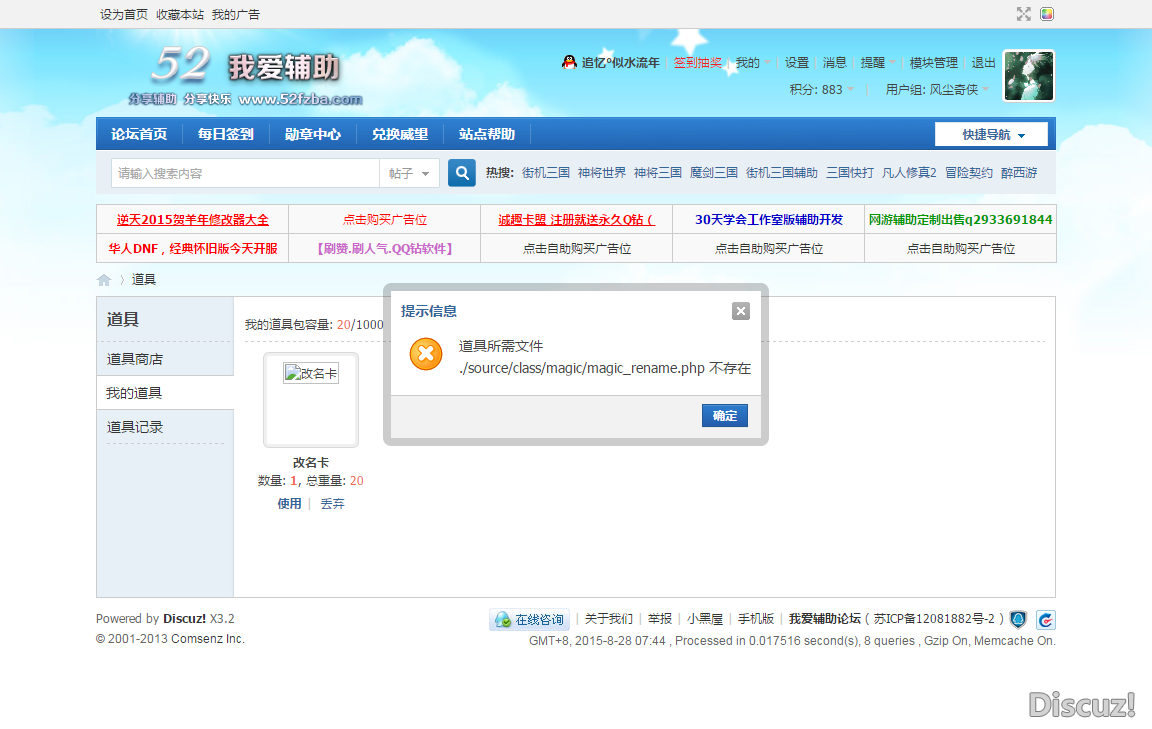Select 道具商店 in the left sidebar
1152x729 pixels.
[x=135, y=359]
